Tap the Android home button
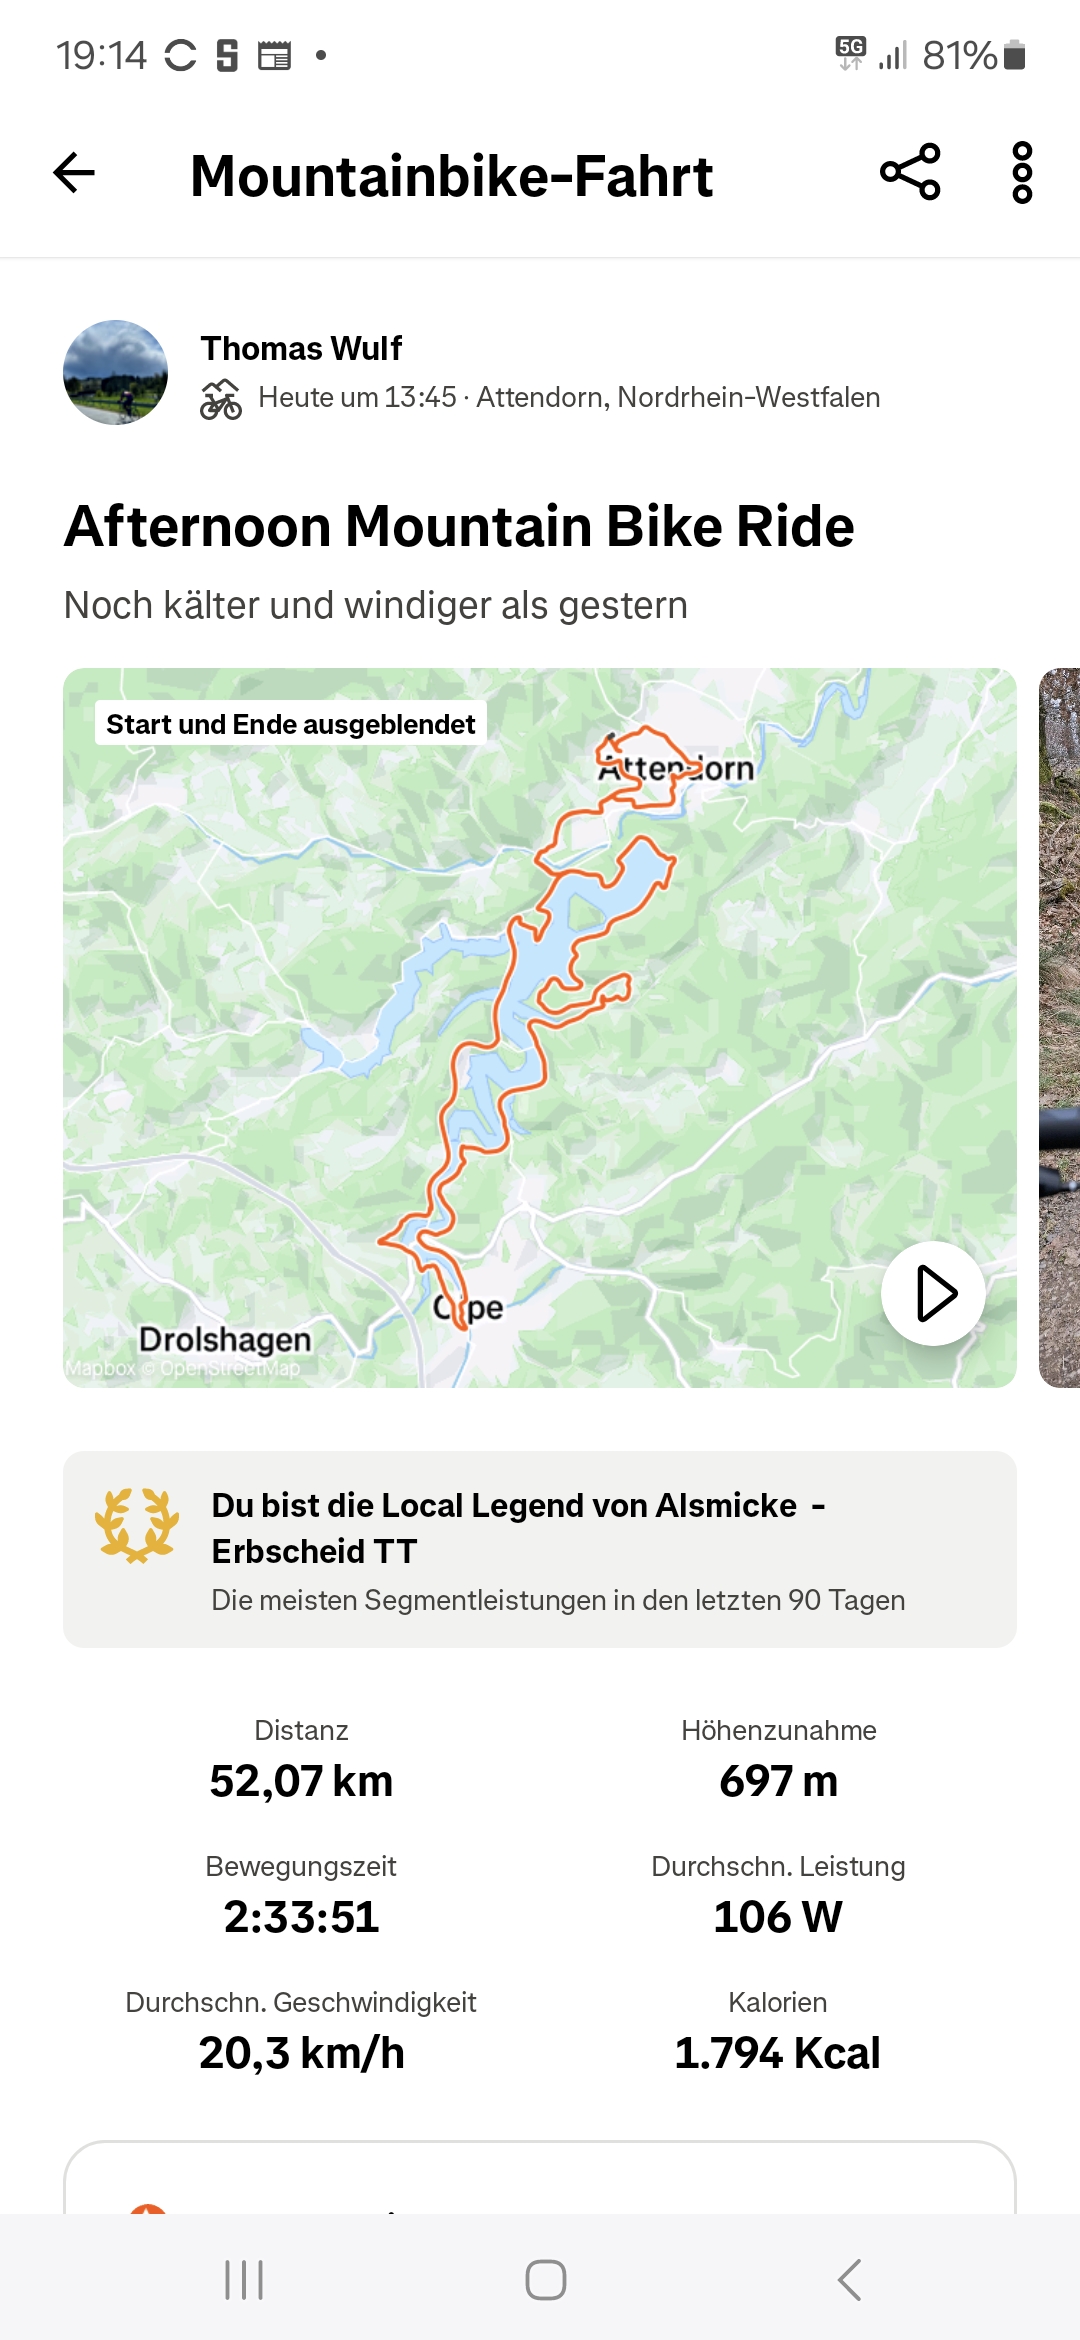1080x2340 pixels. 546,2280
